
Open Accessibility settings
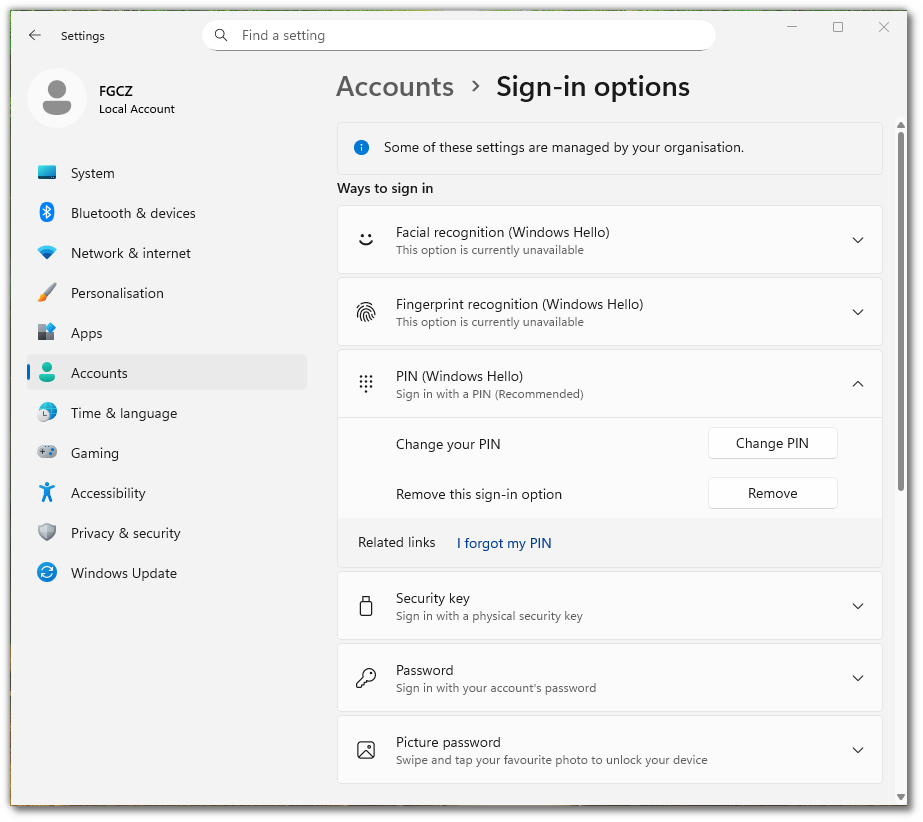tap(167, 493)
